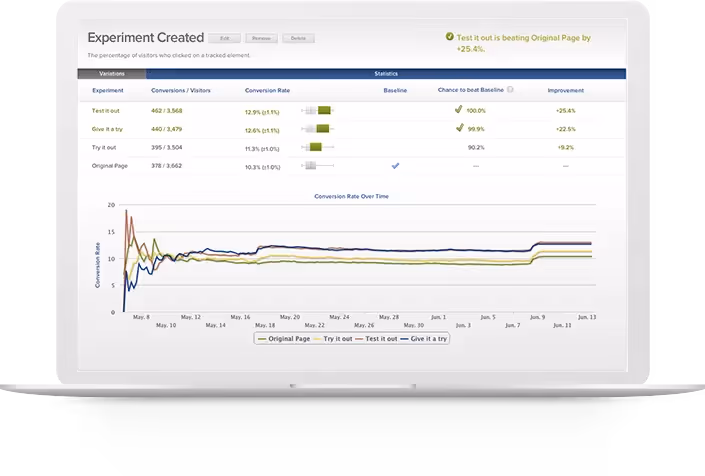
Task: Click the 99.9% chance value
Action: (x=476, y=129)
